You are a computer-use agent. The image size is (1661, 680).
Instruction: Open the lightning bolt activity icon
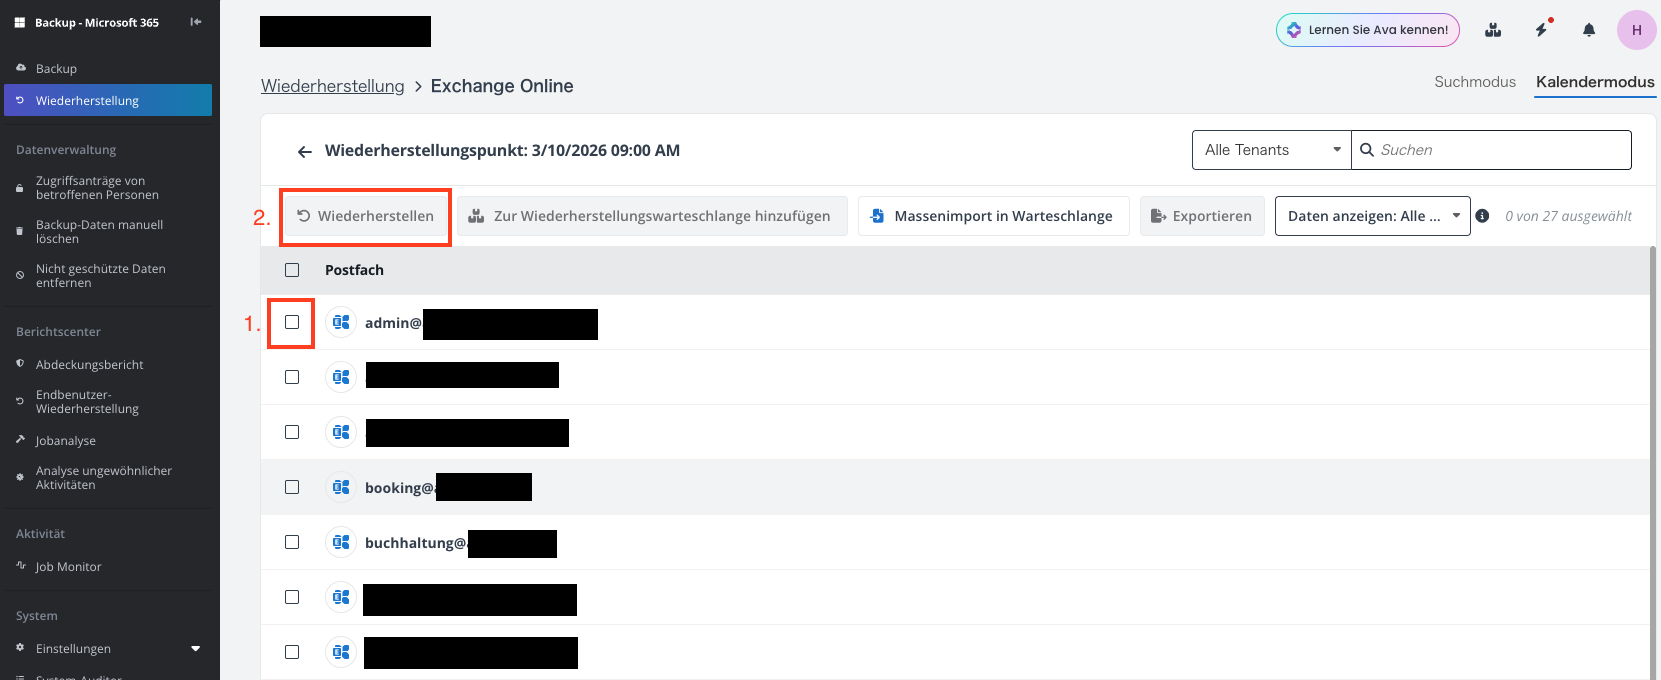1542,30
